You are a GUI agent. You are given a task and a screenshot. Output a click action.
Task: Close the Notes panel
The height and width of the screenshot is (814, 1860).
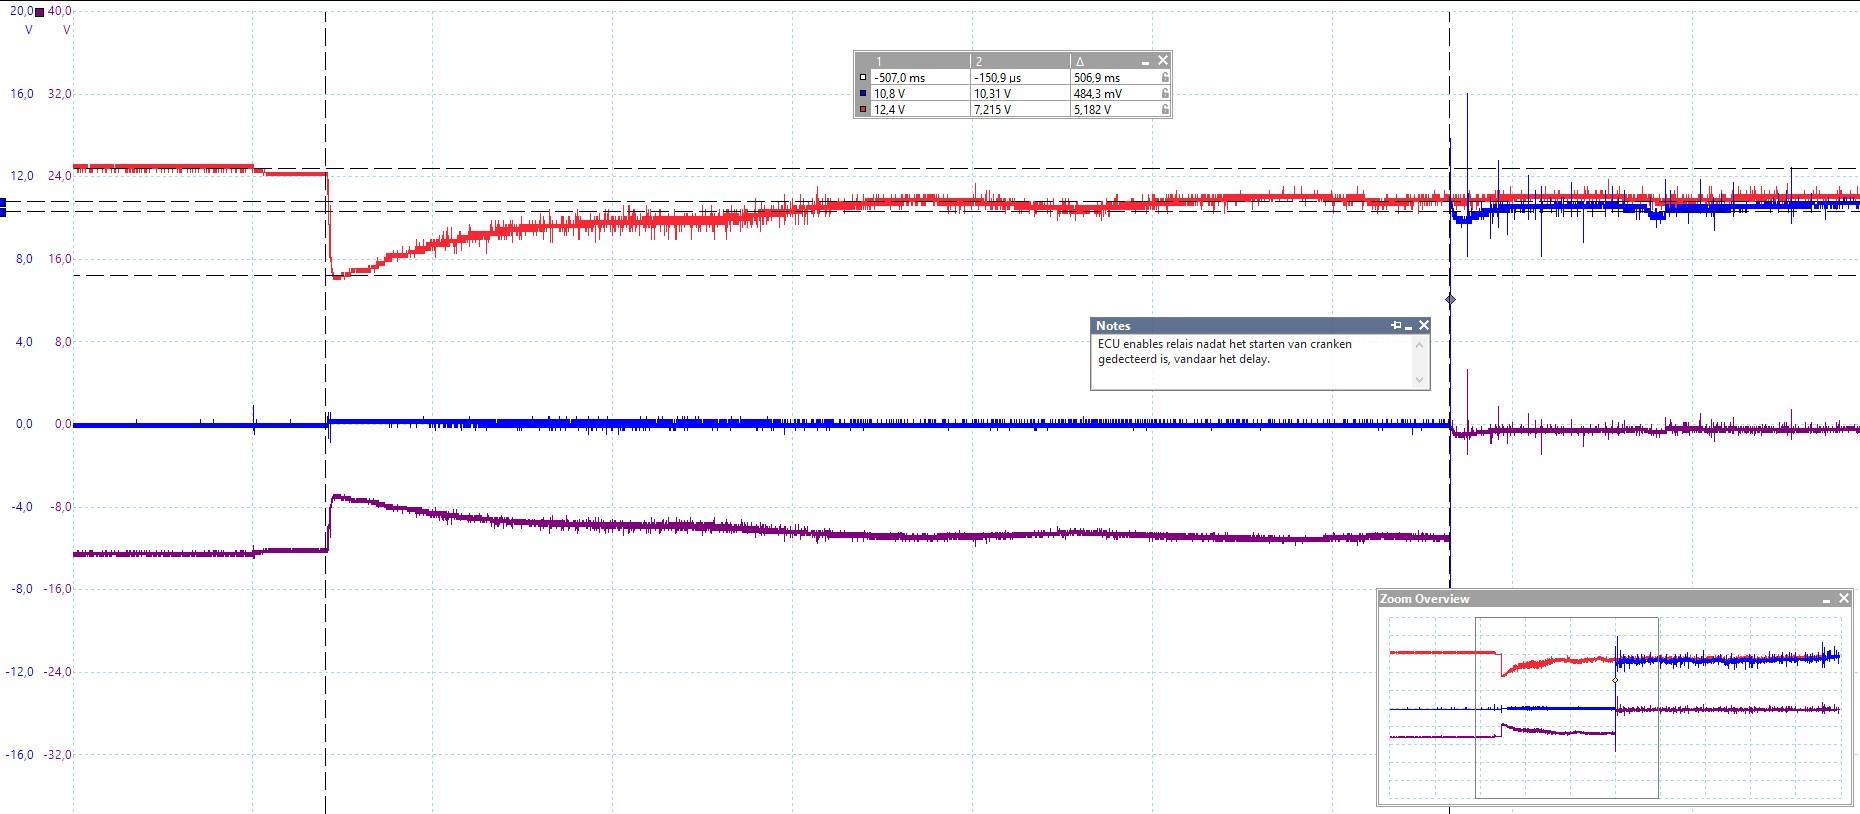point(1424,326)
